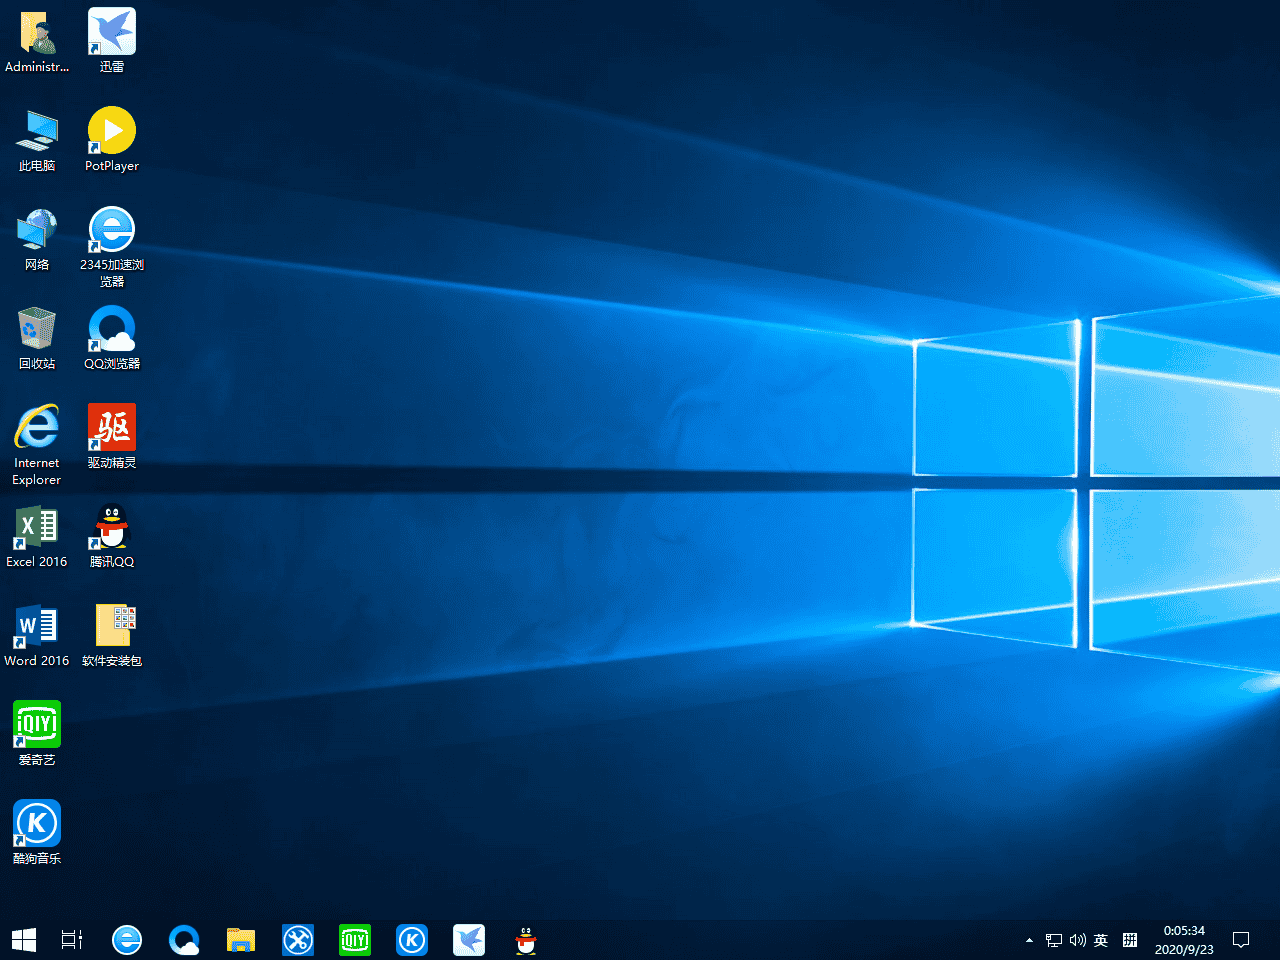The width and height of the screenshot is (1280, 960).
Task: Select the 此电脑 desktop icon
Action: [37, 140]
